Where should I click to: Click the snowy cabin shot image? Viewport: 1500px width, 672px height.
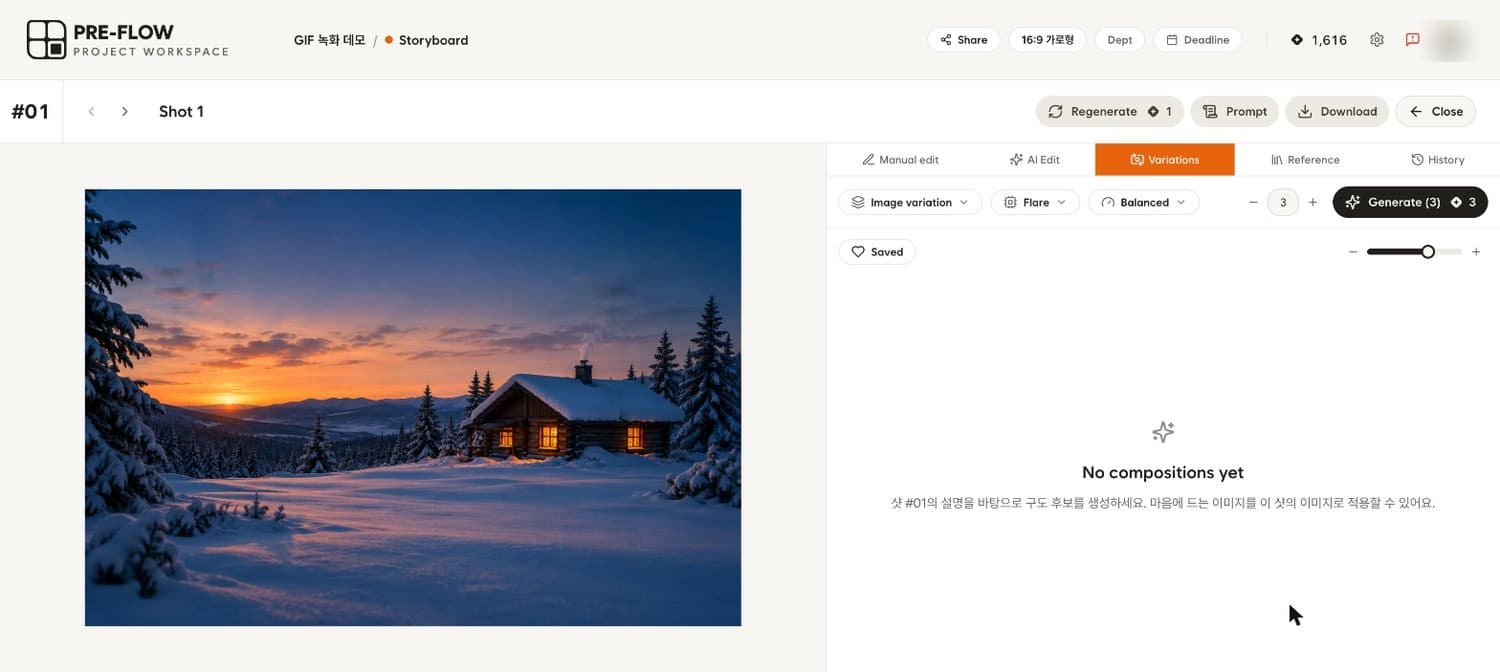point(413,407)
